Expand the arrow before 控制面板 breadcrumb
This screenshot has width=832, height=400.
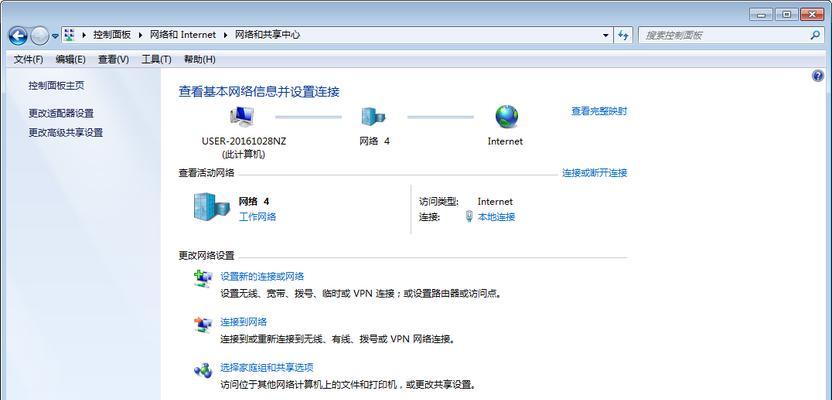[x=83, y=35]
